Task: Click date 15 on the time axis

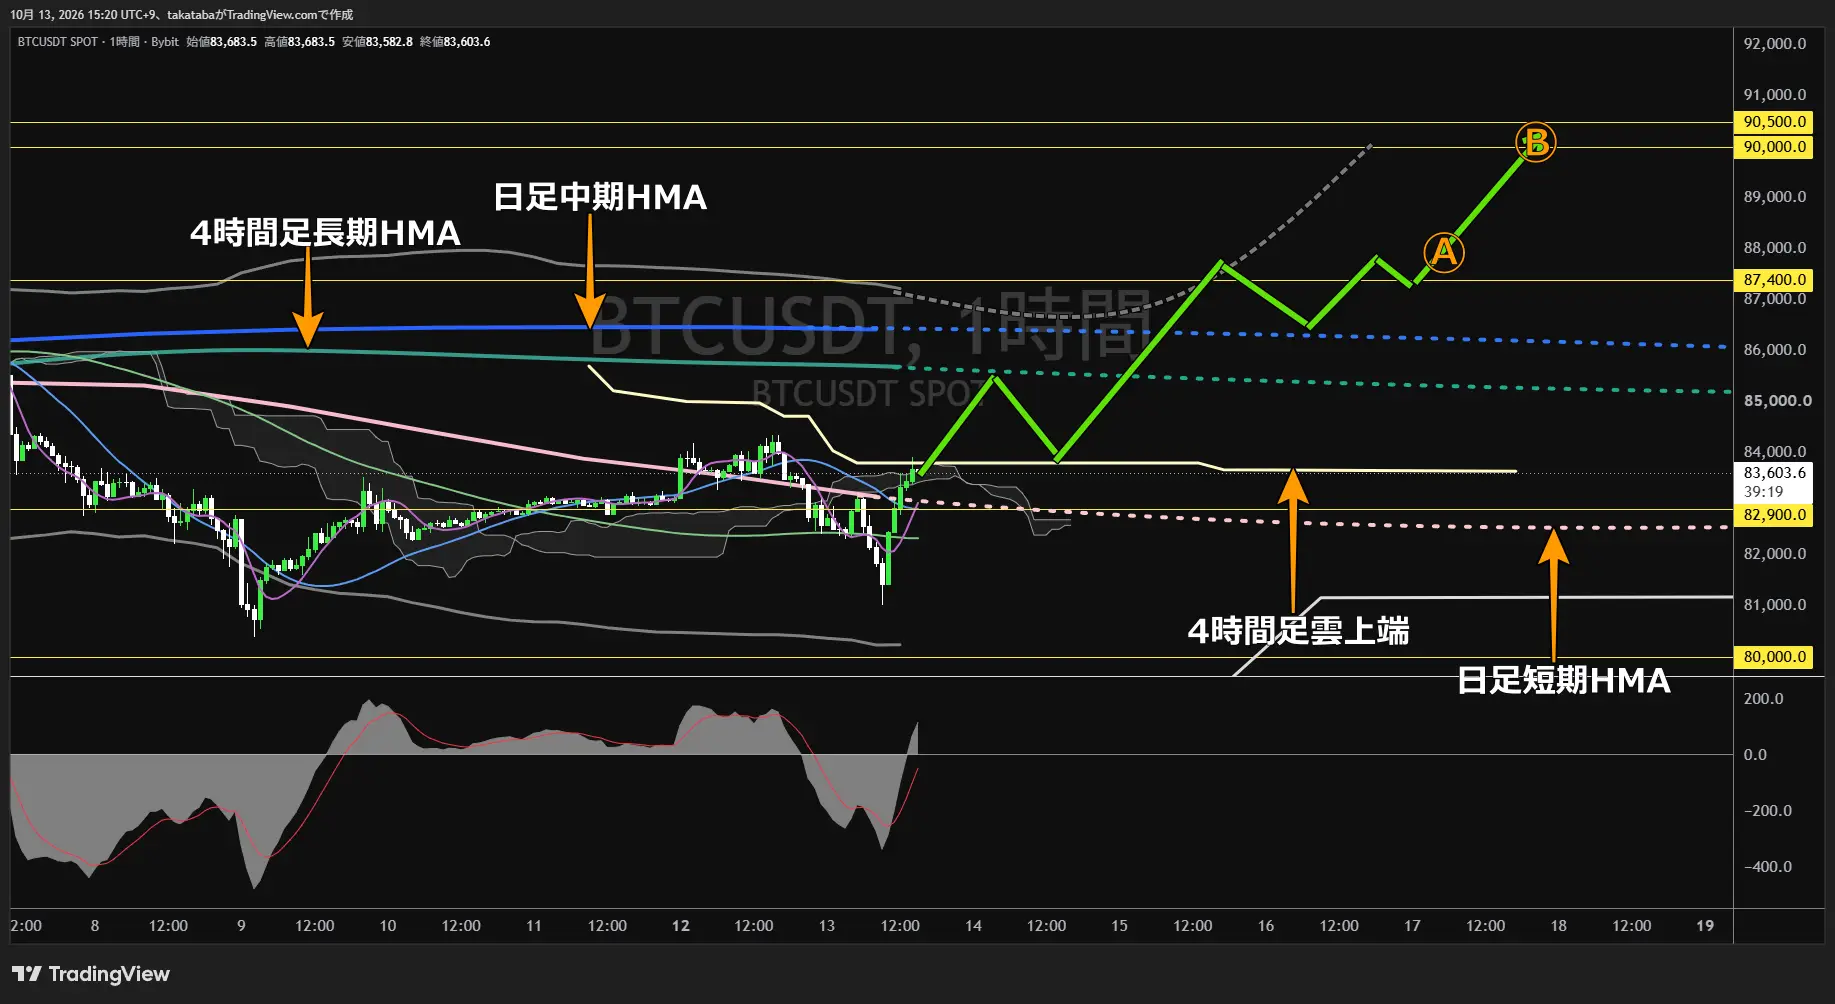Action: [1119, 926]
